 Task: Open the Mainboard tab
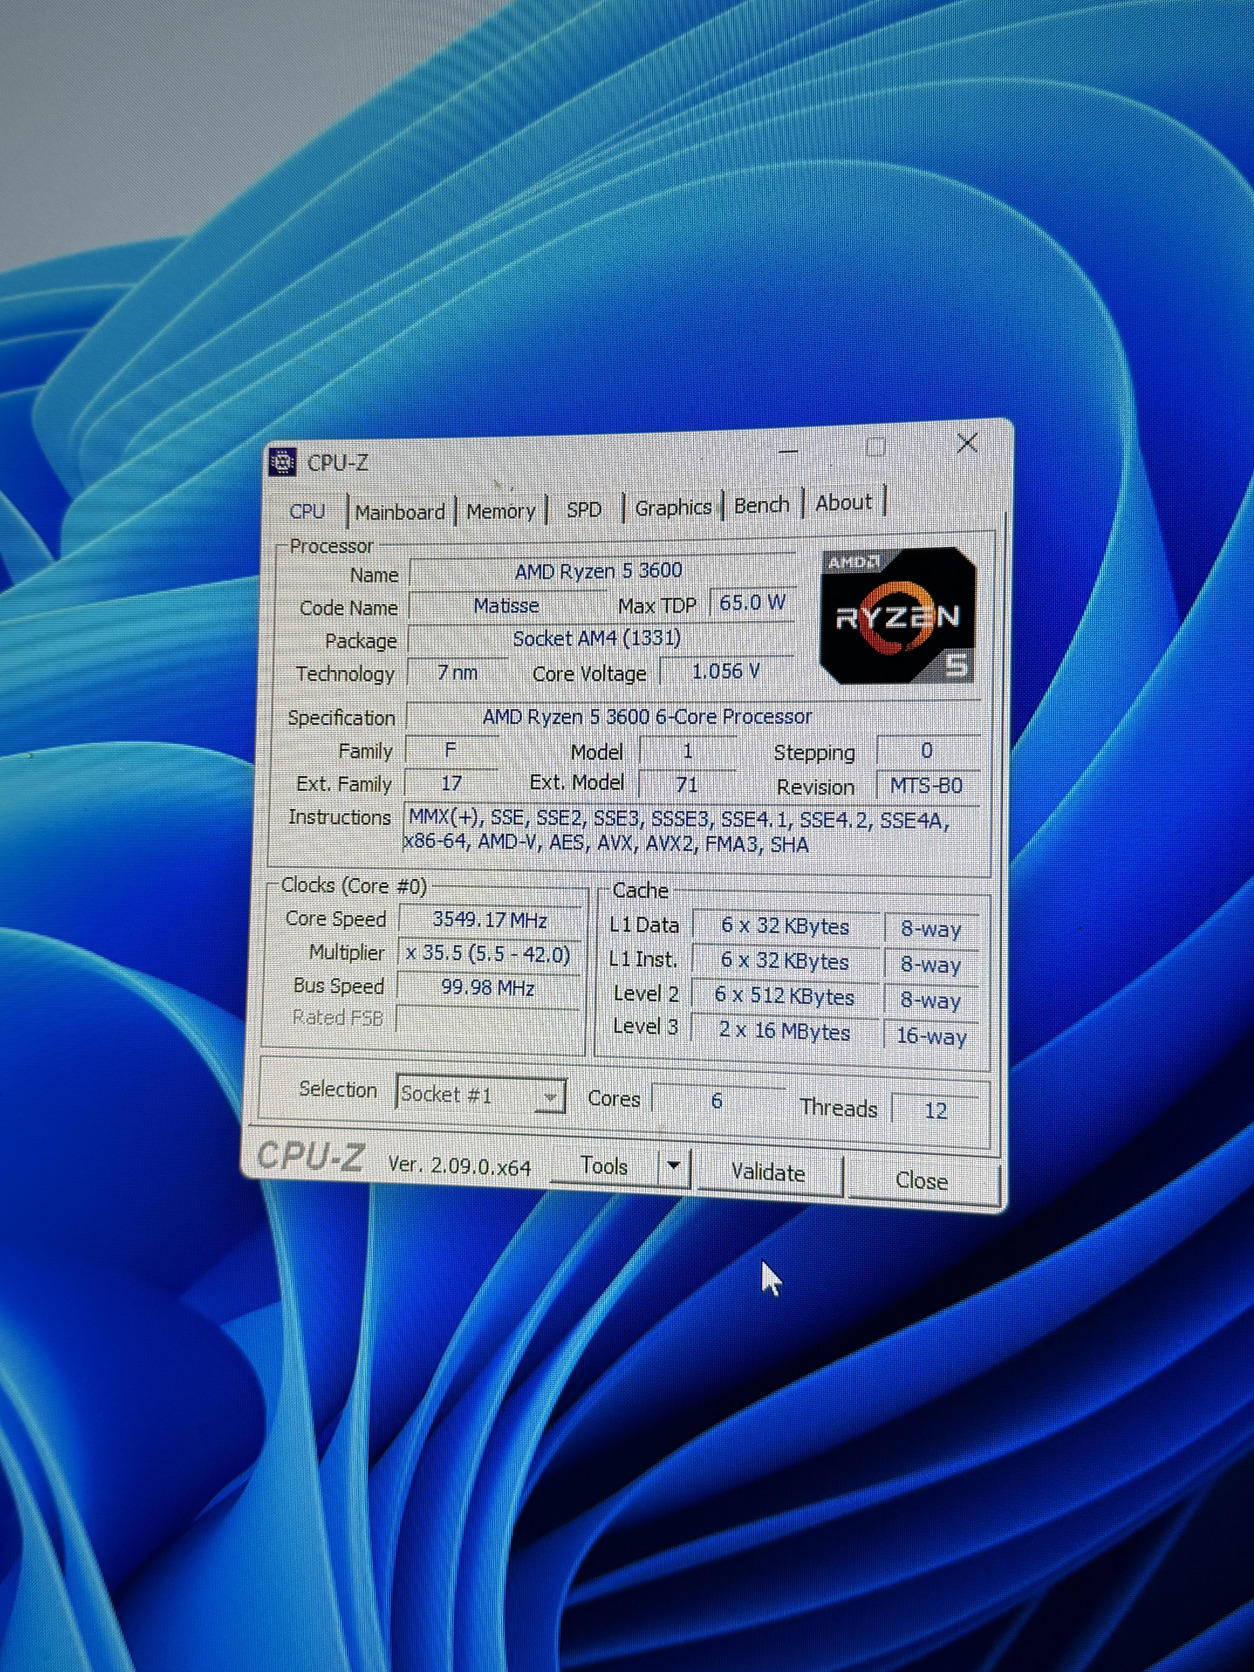[x=400, y=512]
